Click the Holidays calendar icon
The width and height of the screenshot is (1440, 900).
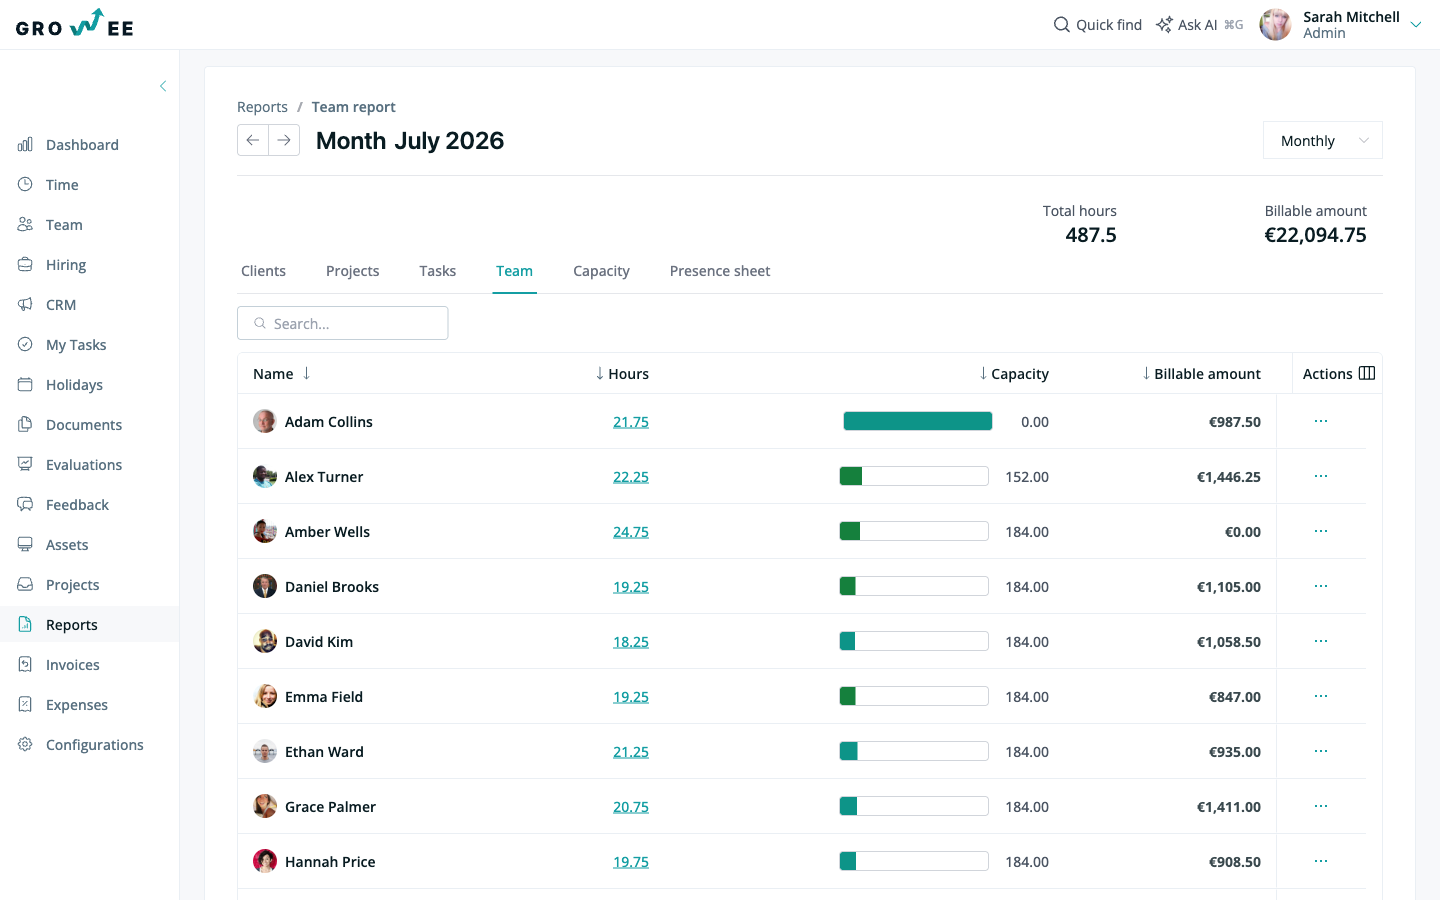pyautogui.click(x=25, y=385)
